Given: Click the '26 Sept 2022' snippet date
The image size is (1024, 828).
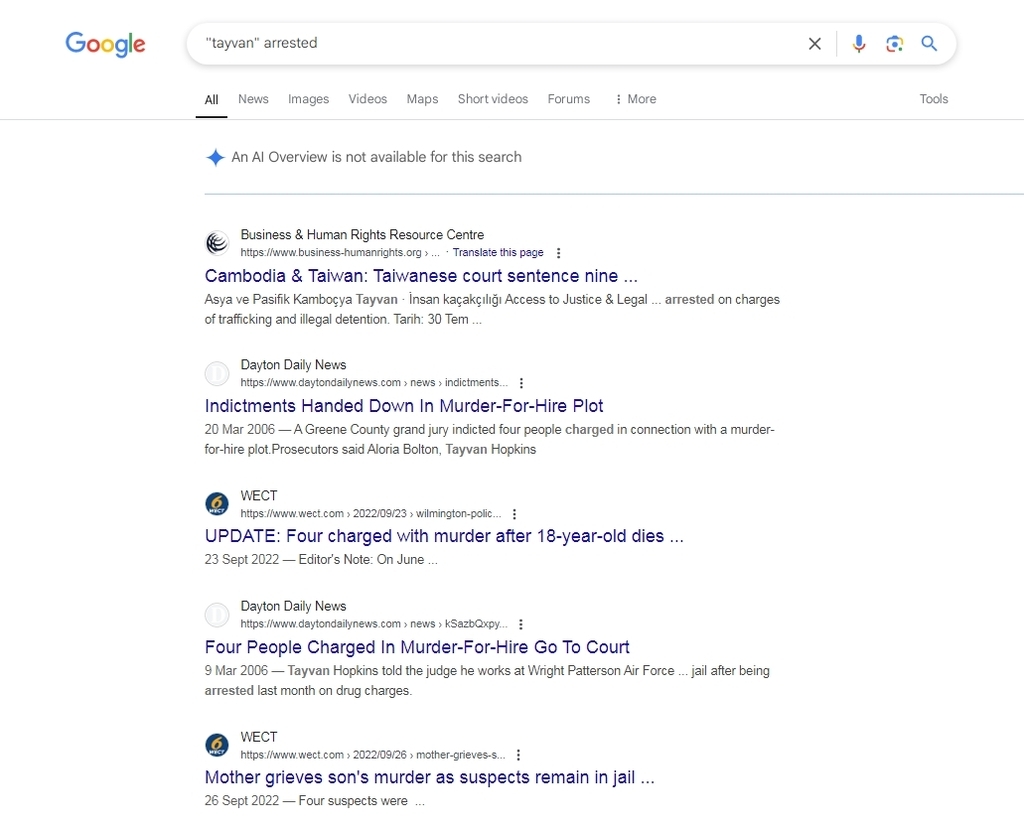Looking at the screenshot, I should click(x=242, y=801).
